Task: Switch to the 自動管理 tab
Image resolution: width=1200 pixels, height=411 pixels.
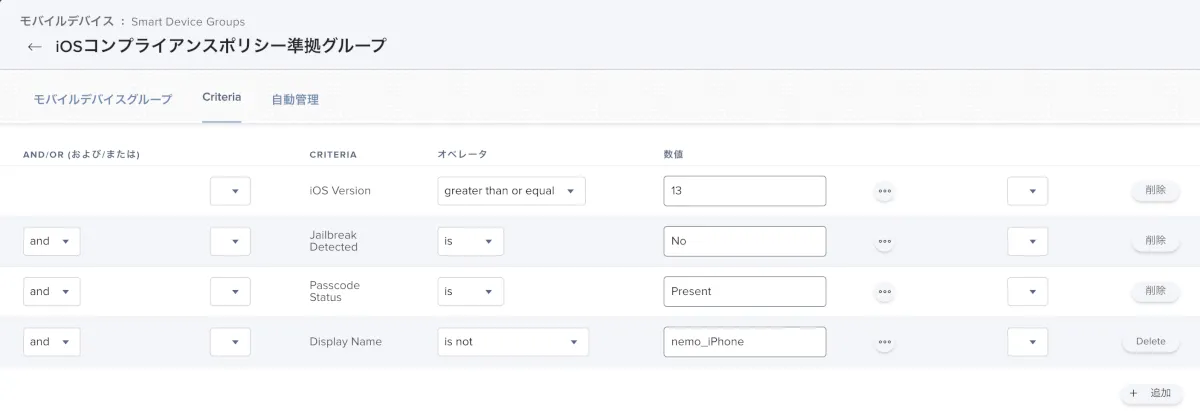Action: click(x=295, y=100)
